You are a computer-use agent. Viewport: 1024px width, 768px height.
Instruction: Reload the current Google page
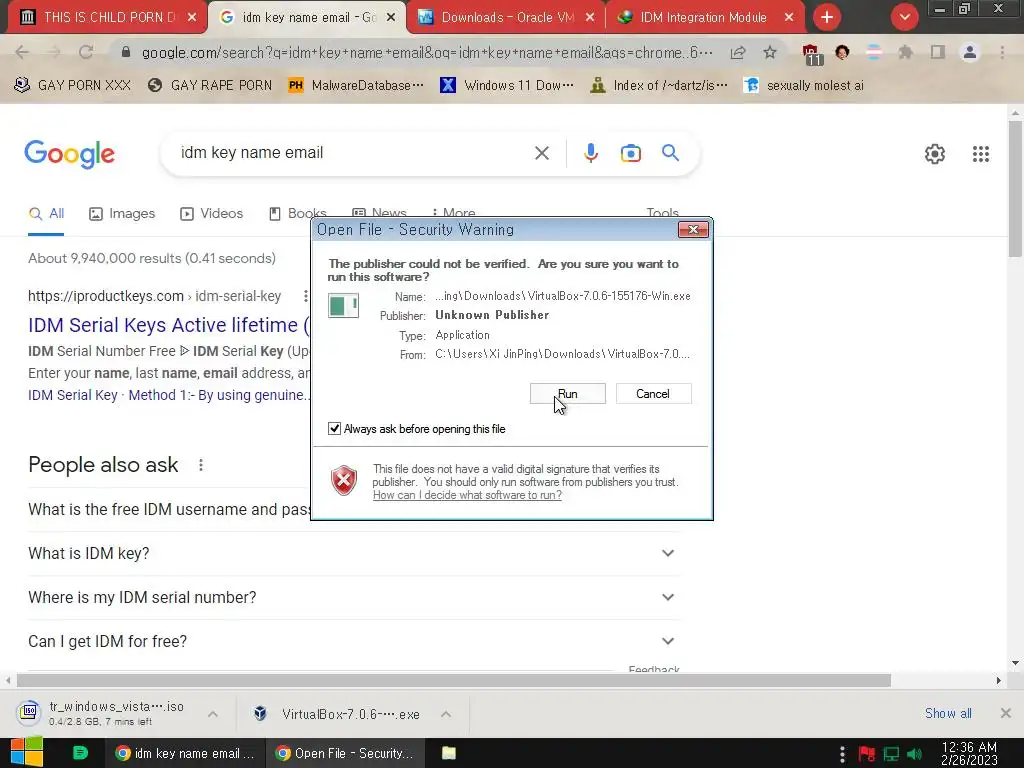[86, 52]
